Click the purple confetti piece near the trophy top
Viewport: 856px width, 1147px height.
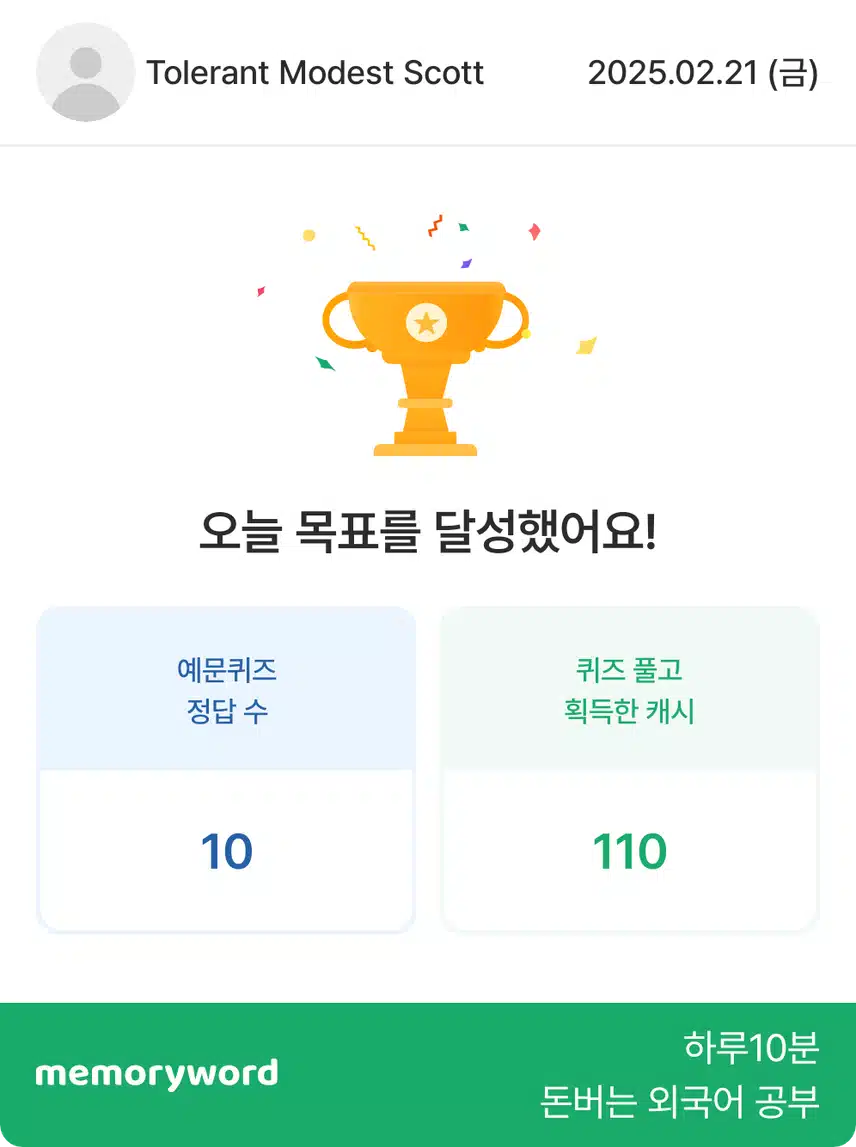pos(466,263)
